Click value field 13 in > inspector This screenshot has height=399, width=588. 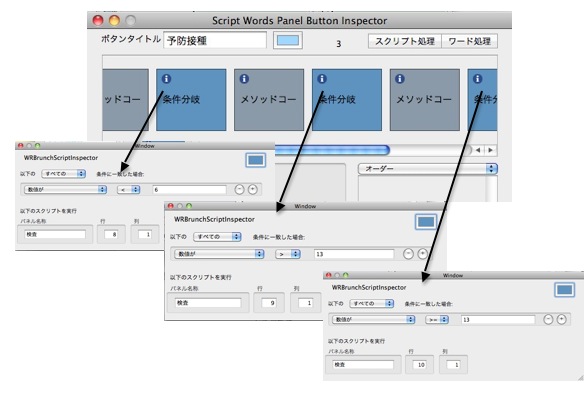click(x=354, y=254)
